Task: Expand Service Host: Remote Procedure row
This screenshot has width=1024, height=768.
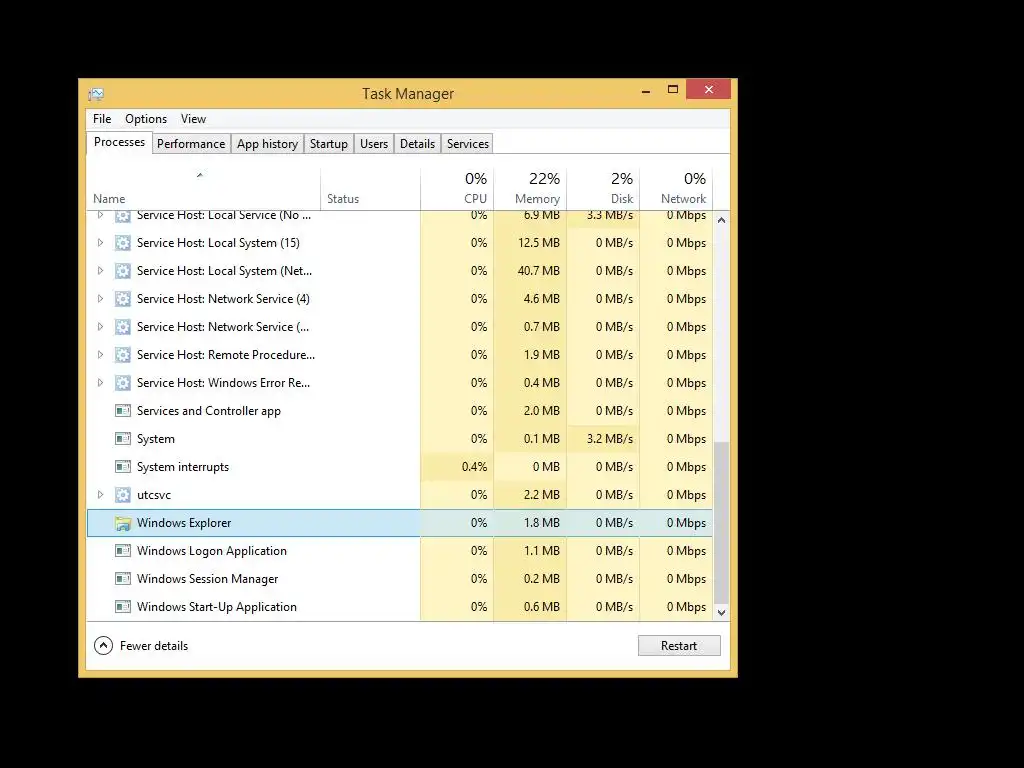Action: coord(100,355)
